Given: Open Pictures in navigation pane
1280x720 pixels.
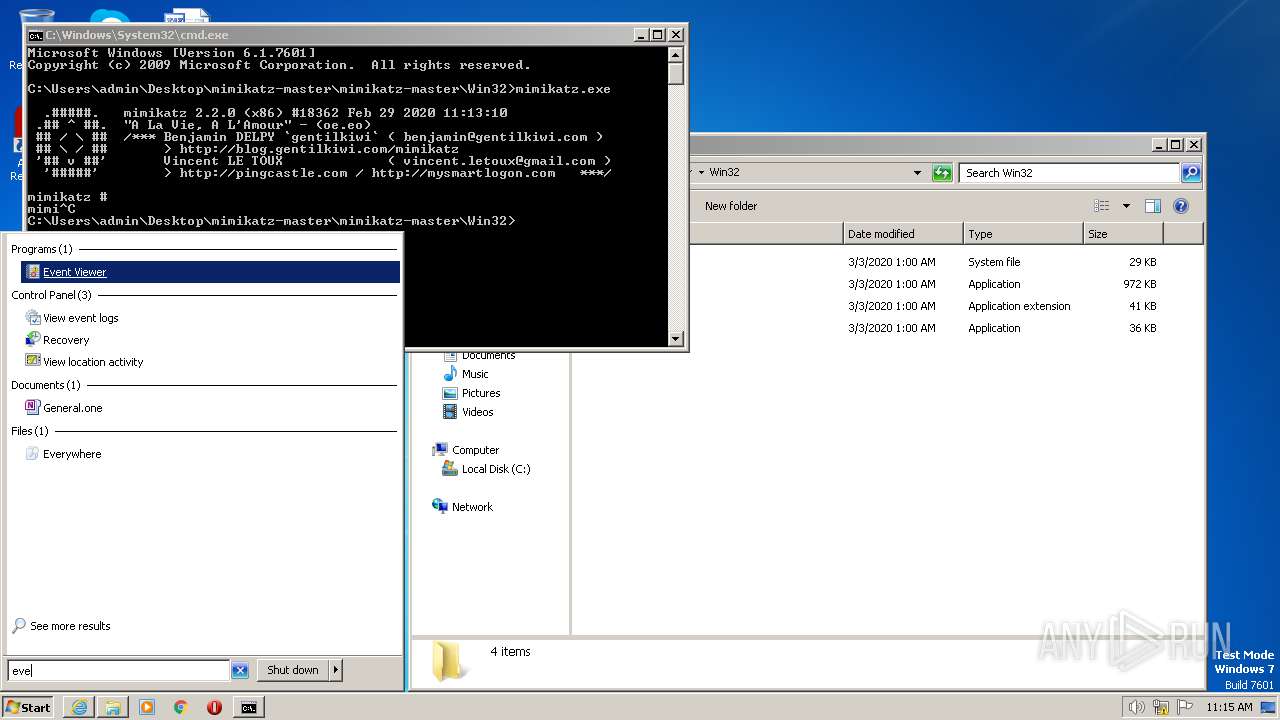Looking at the screenshot, I should 481,393.
